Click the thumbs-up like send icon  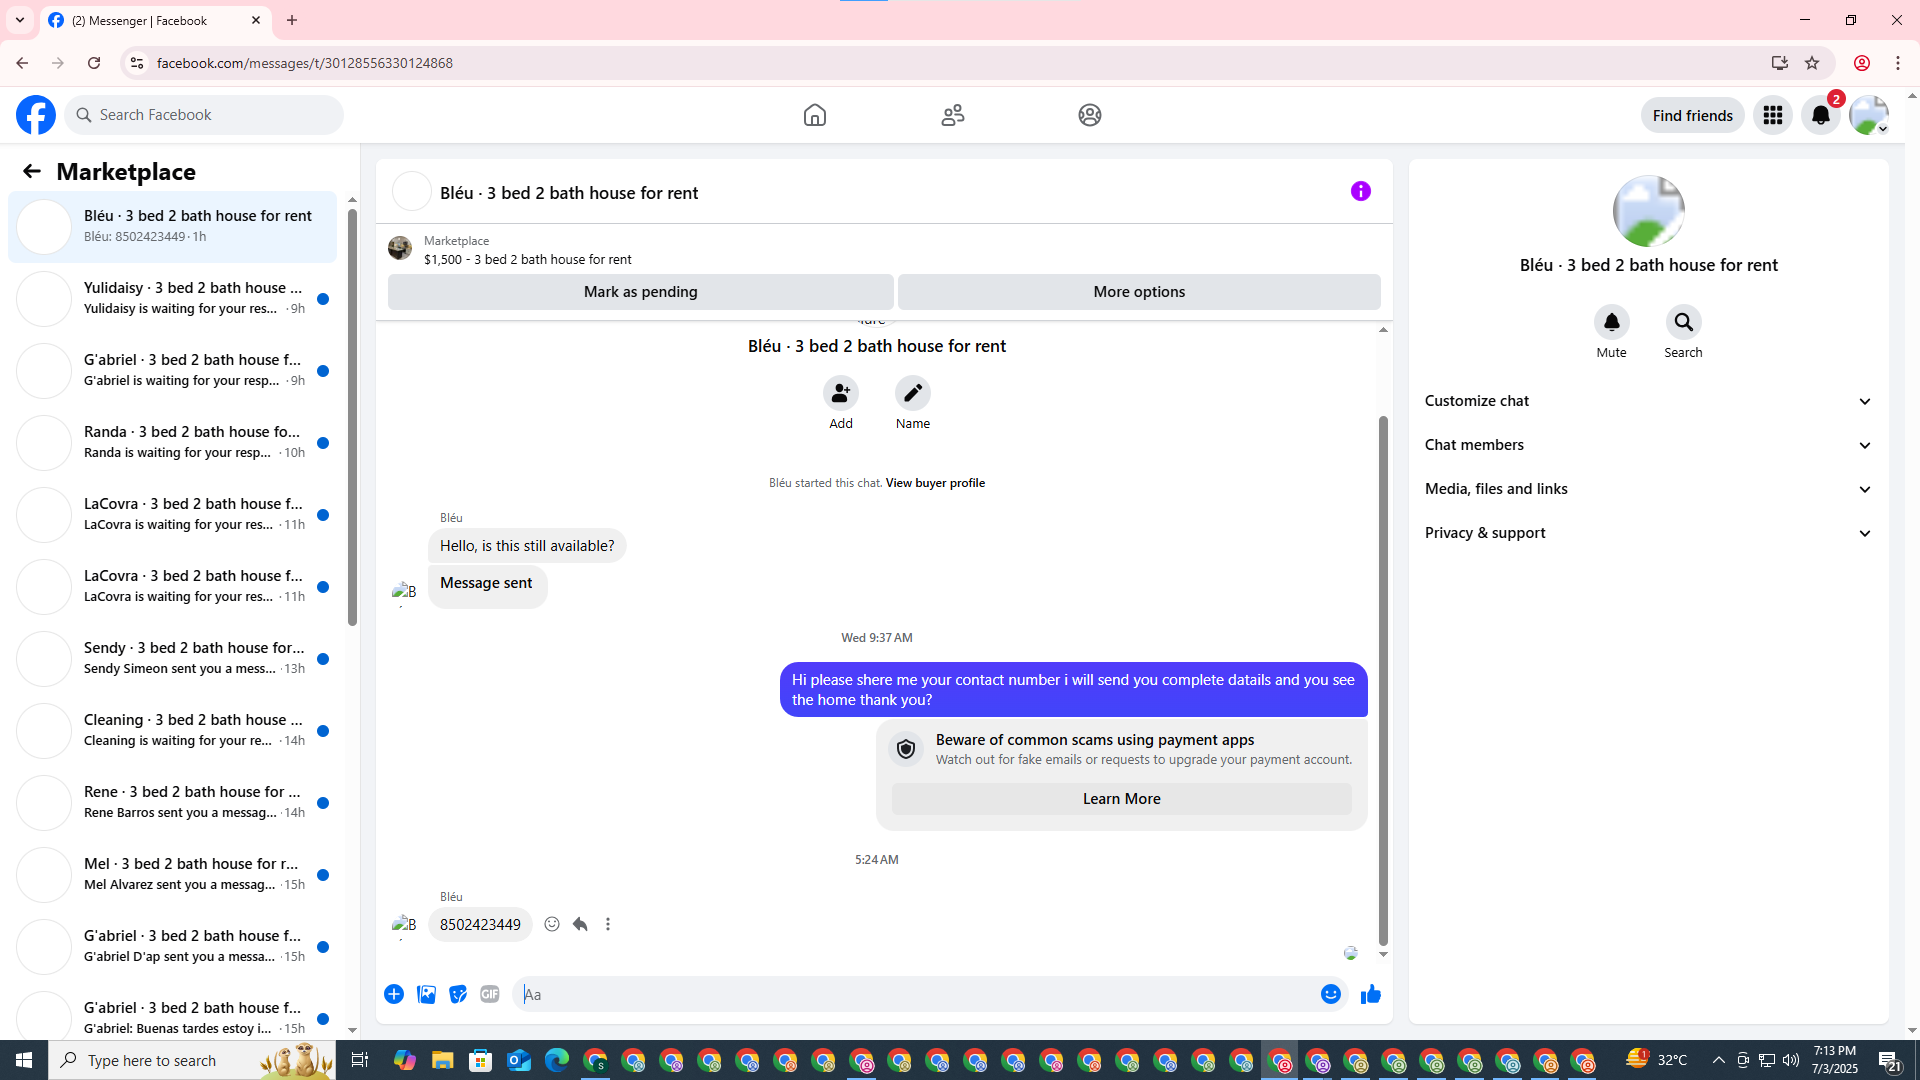[1370, 994]
